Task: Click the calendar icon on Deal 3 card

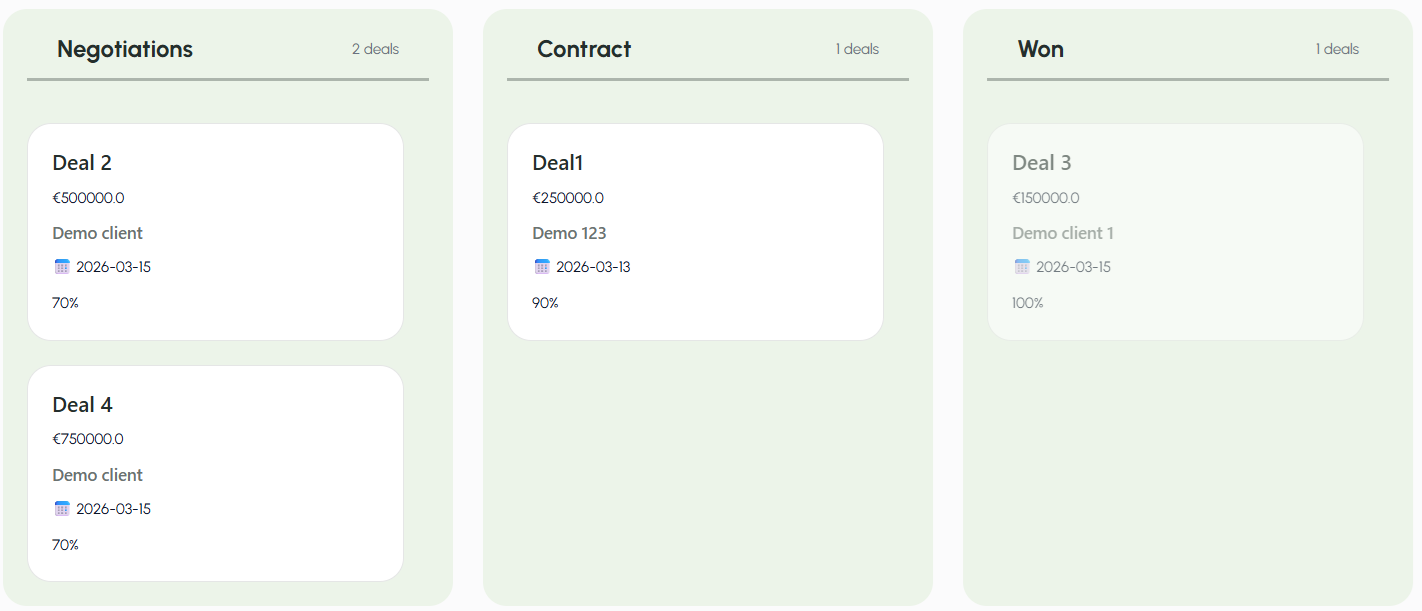Action: pyautogui.click(x=1022, y=267)
